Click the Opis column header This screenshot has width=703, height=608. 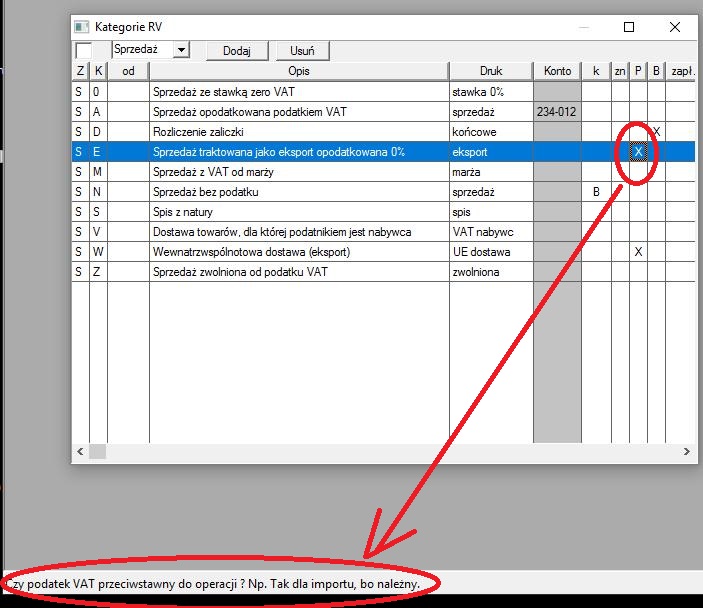(298, 71)
